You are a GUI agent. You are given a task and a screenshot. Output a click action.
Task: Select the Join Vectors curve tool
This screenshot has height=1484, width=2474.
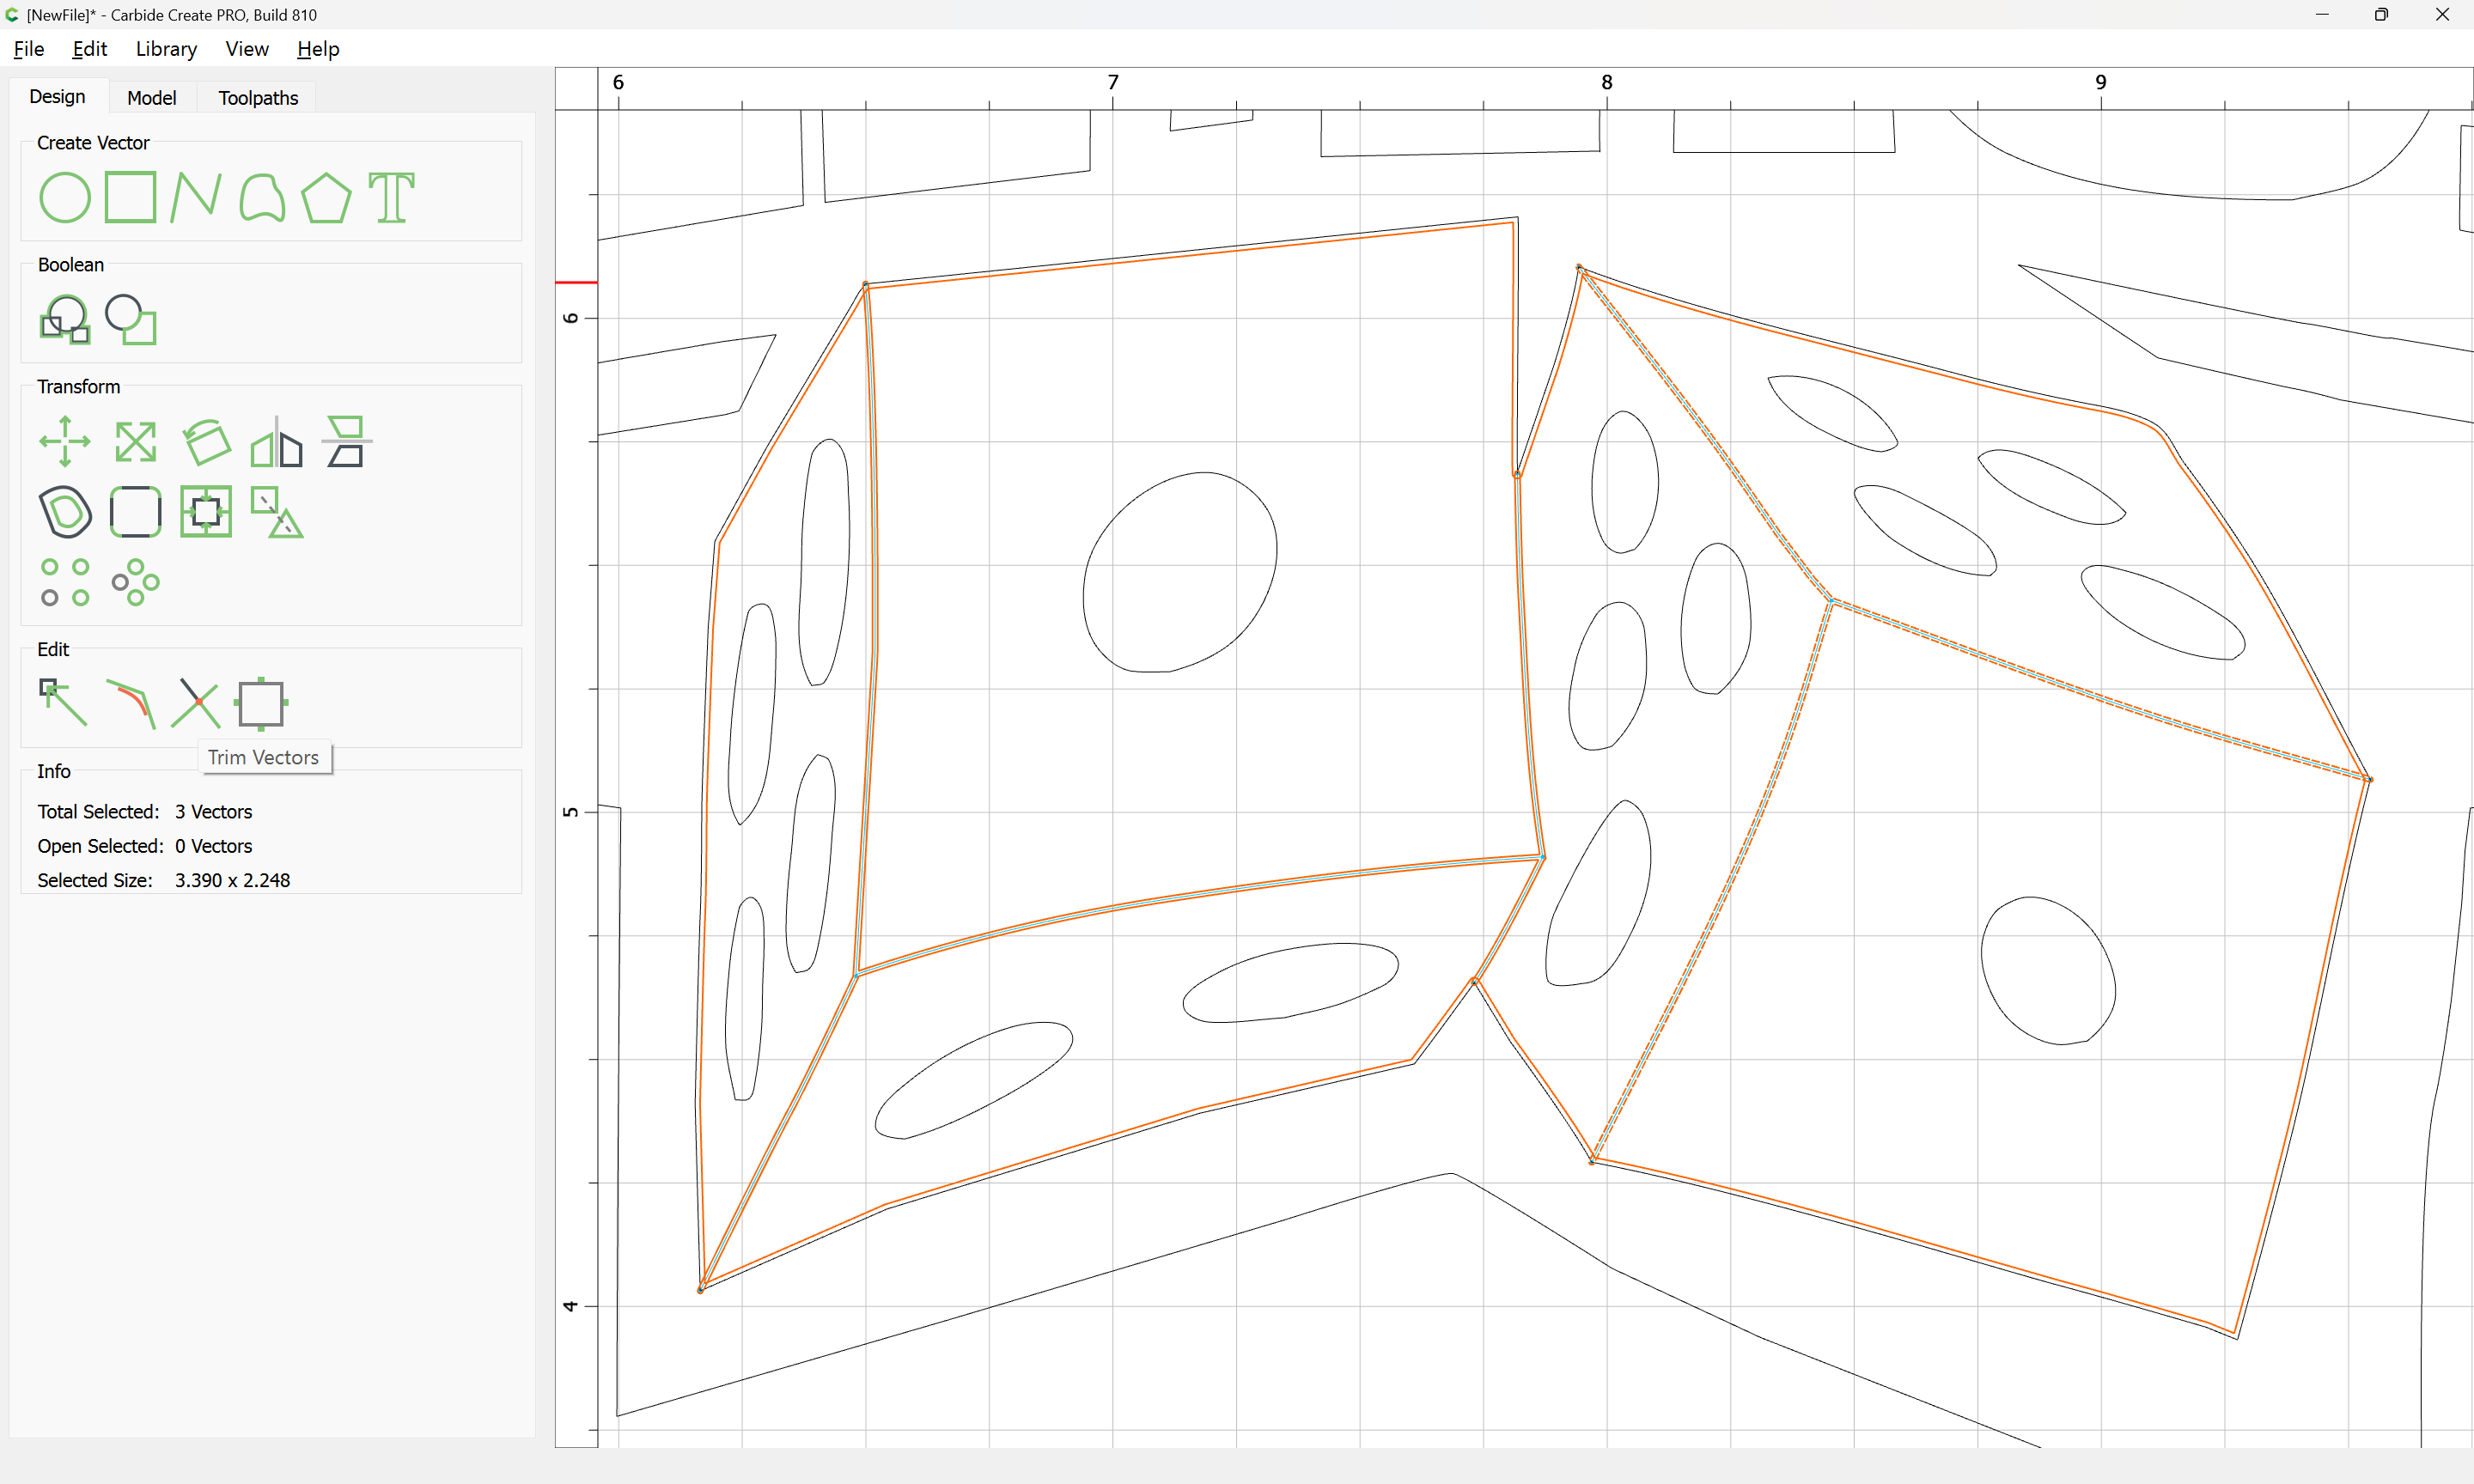tap(131, 703)
